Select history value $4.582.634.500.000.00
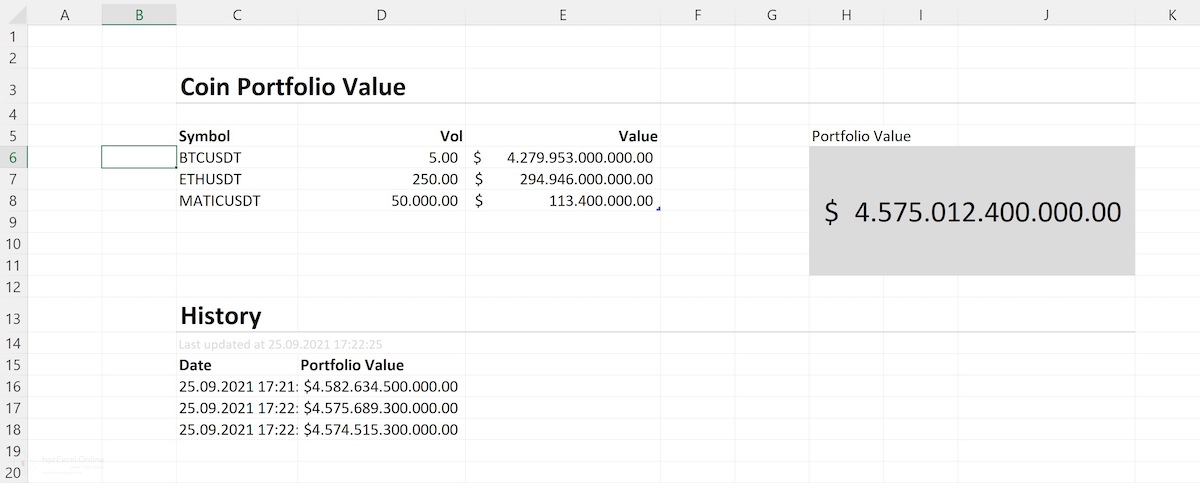 [381, 386]
